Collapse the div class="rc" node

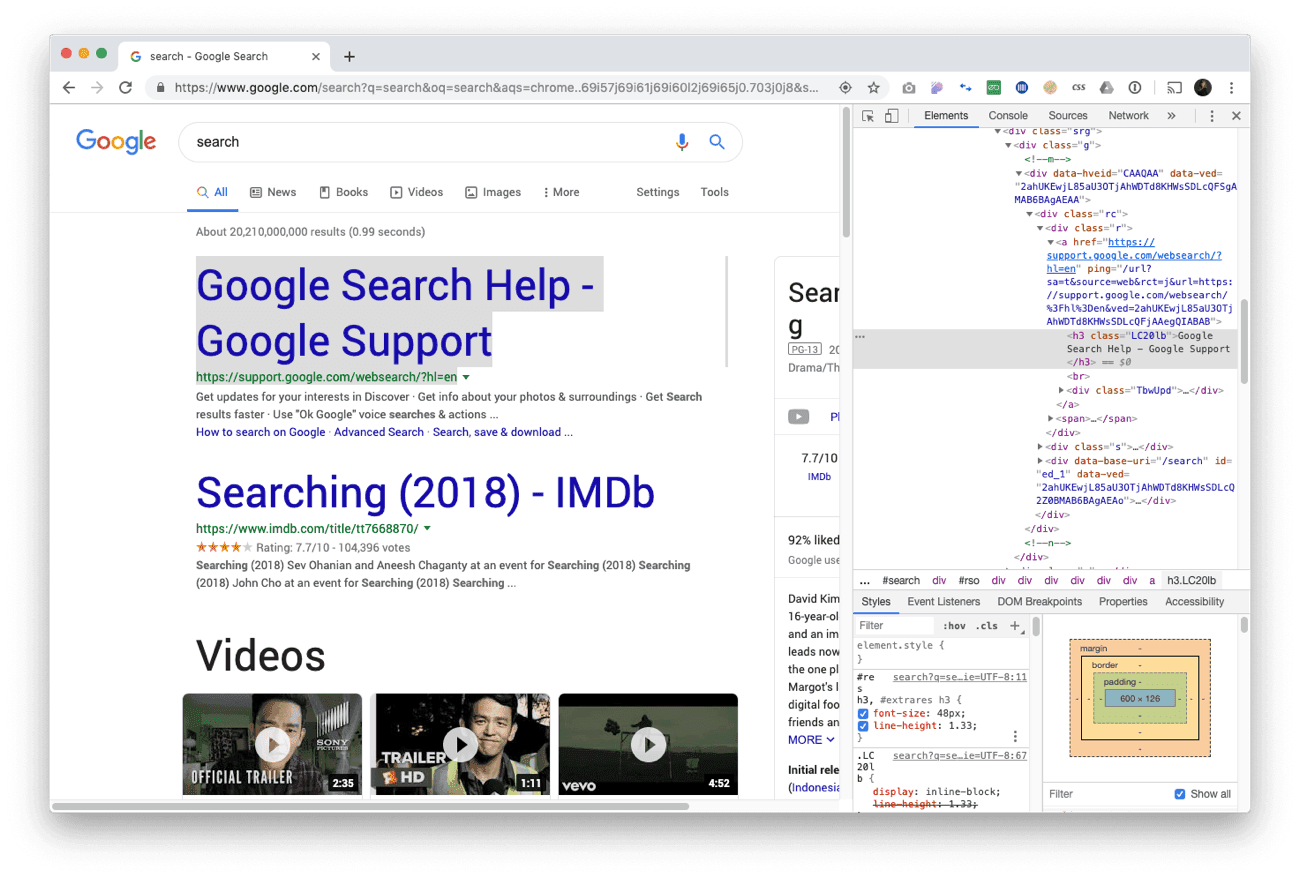[1029, 214]
